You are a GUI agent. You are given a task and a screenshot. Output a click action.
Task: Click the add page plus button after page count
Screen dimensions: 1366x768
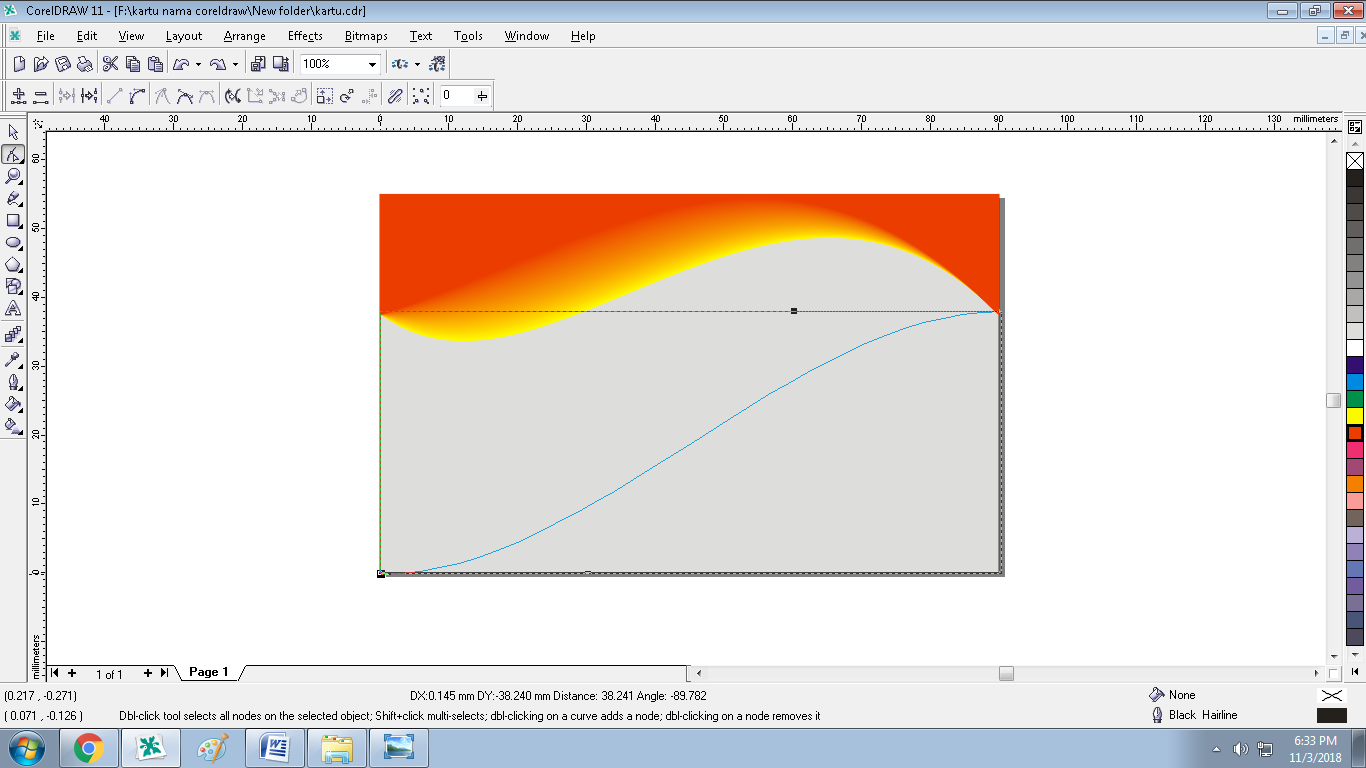pyautogui.click(x=148, y=673)
